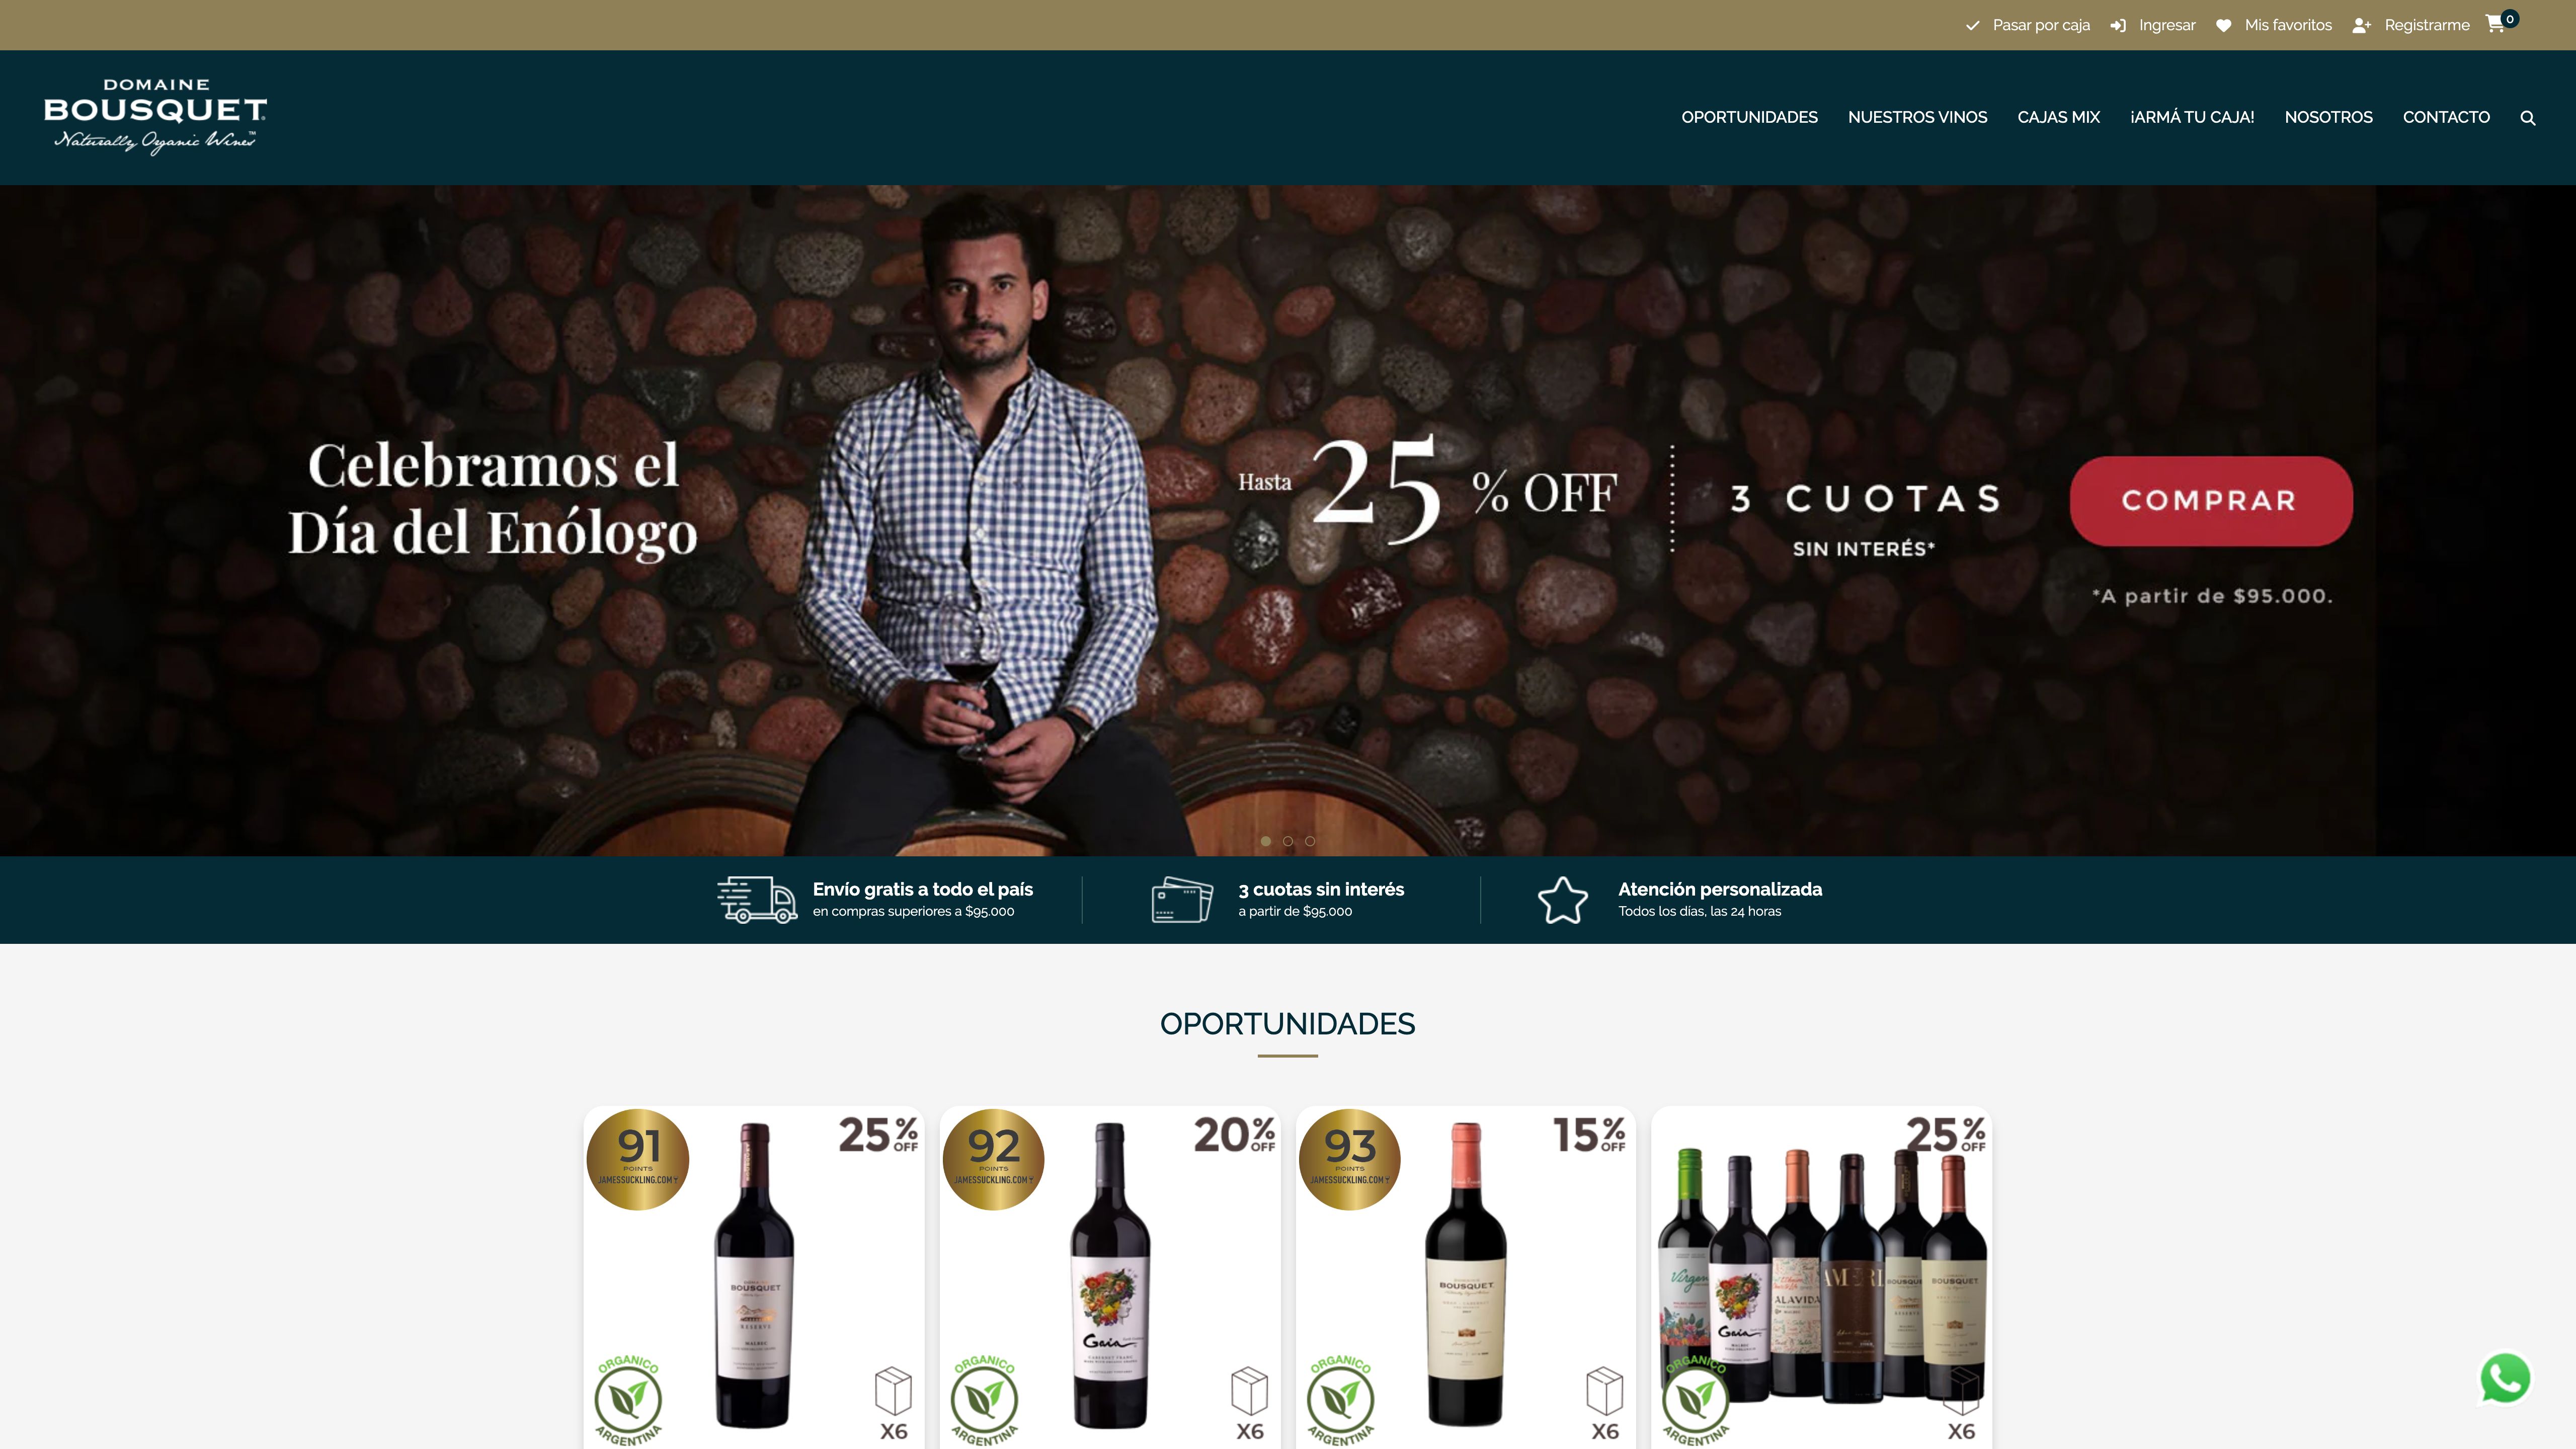2576x1449 pixels.
Task: Switch to the third carousel slide dot
Action: (x=1310, y=841)
